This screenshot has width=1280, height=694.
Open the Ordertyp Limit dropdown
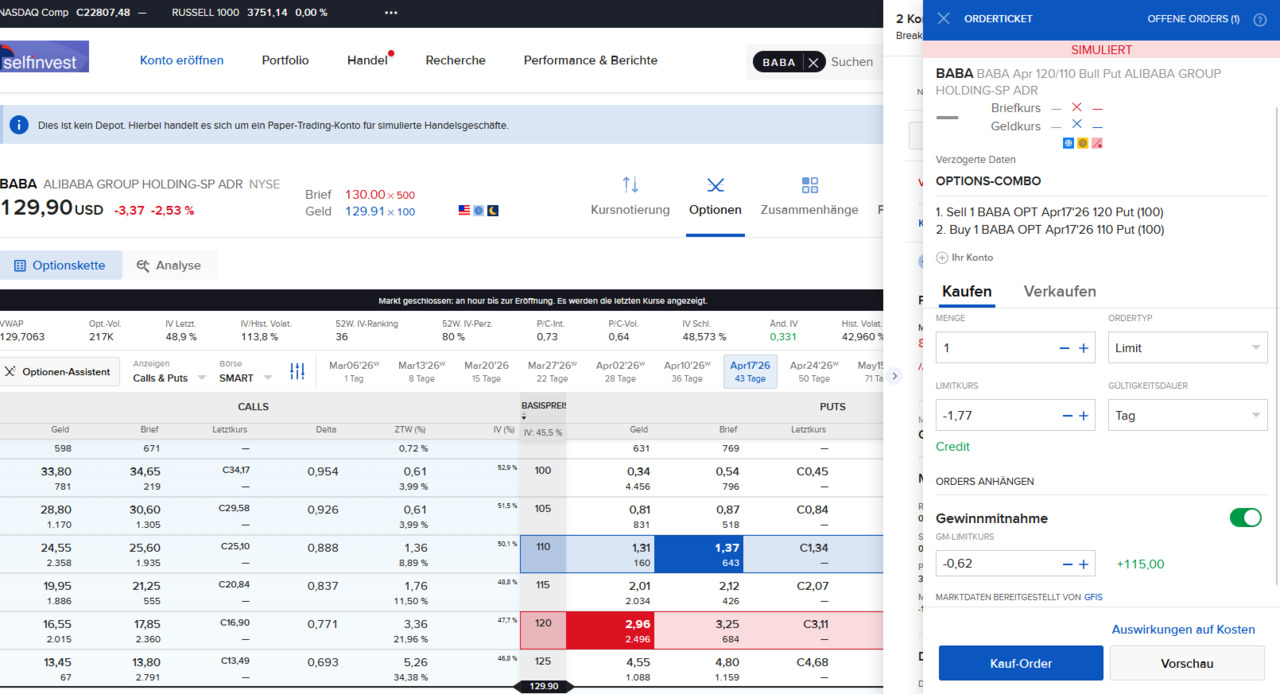pos(1187,348)
